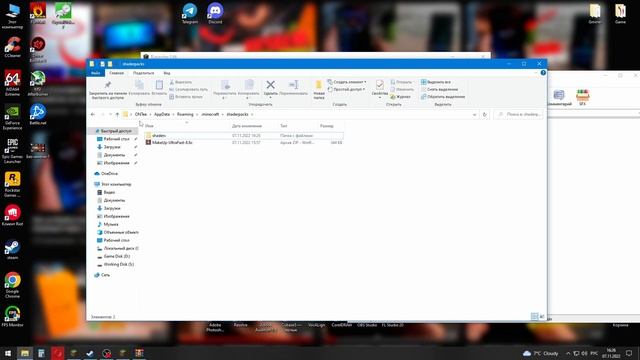Click the Up one level arrow
This screenshot has width=640, height=360.
tap(117, 114)
